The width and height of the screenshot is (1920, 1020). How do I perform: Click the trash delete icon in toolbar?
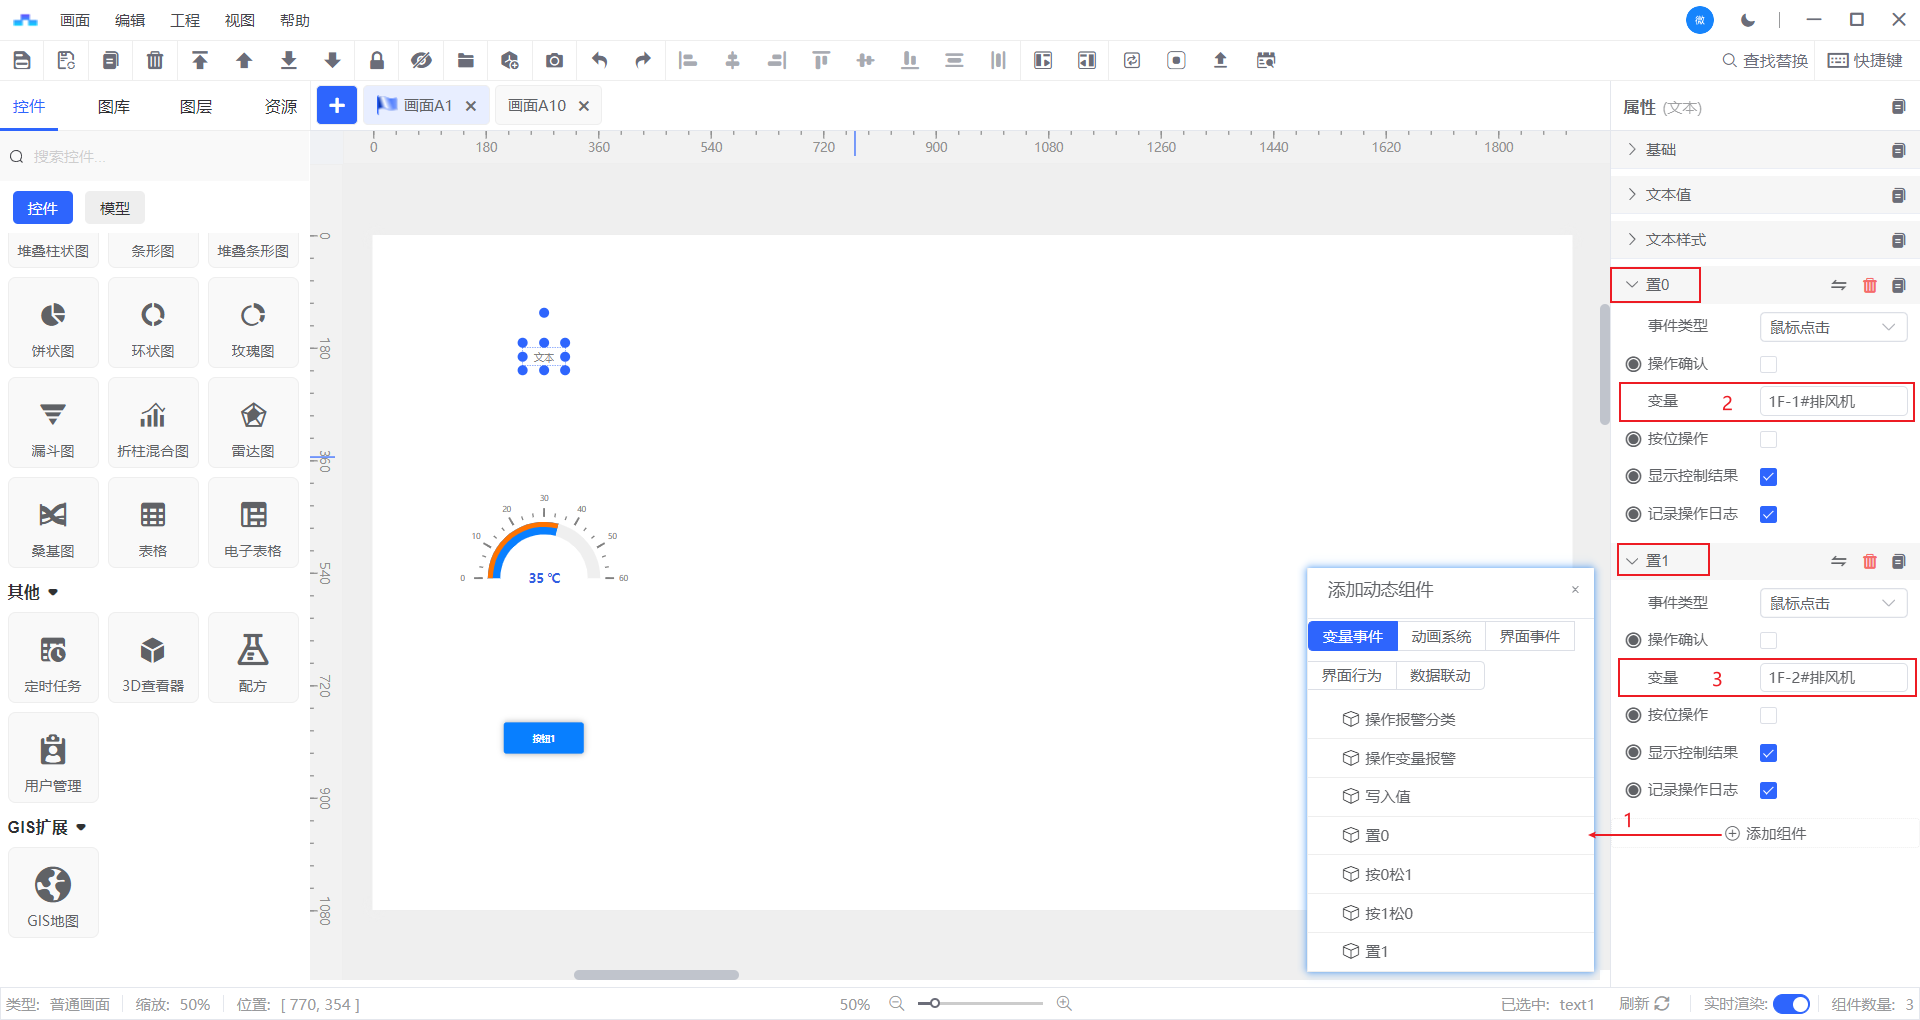tap(155, 60)
